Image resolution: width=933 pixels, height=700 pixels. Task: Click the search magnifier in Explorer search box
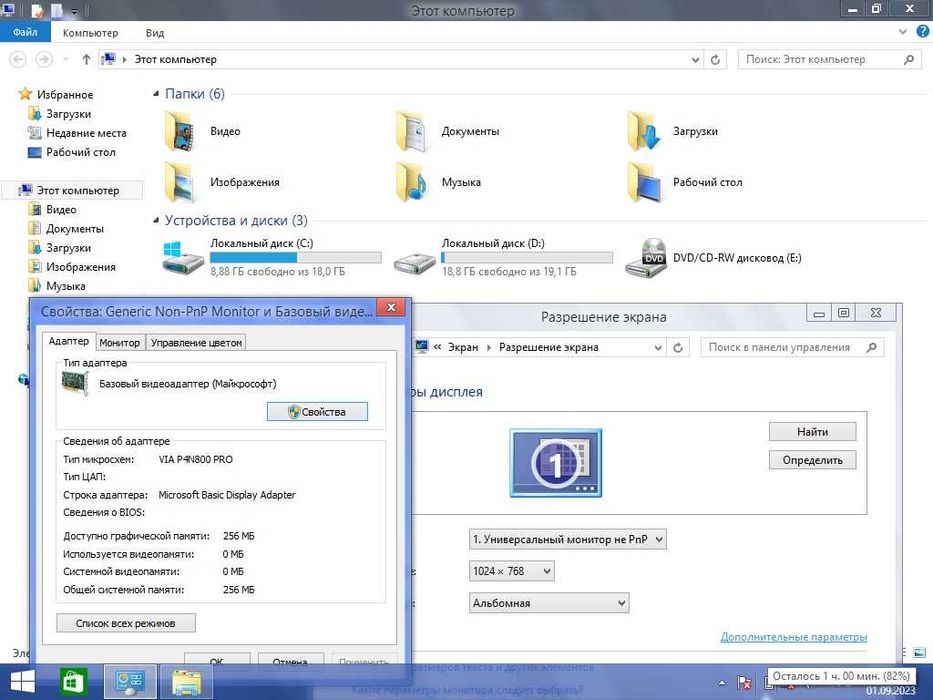click(909, 60)
